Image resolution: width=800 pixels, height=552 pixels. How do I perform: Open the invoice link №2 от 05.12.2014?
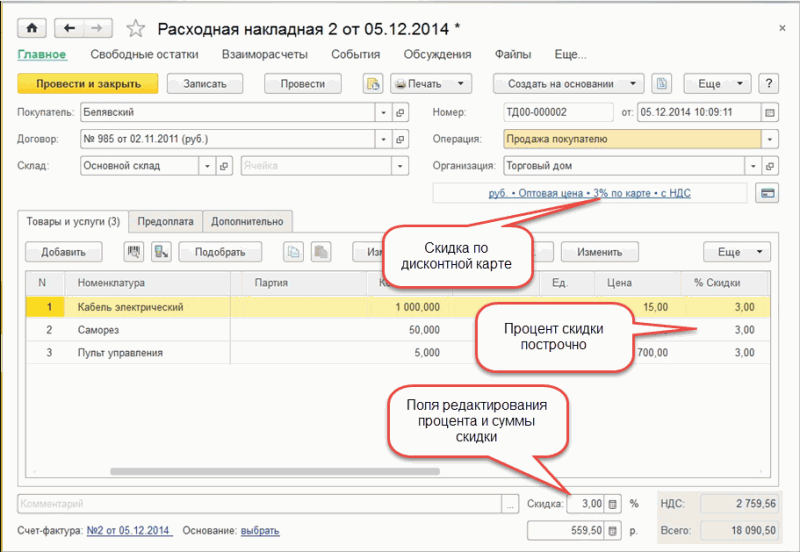pos(128,530)
